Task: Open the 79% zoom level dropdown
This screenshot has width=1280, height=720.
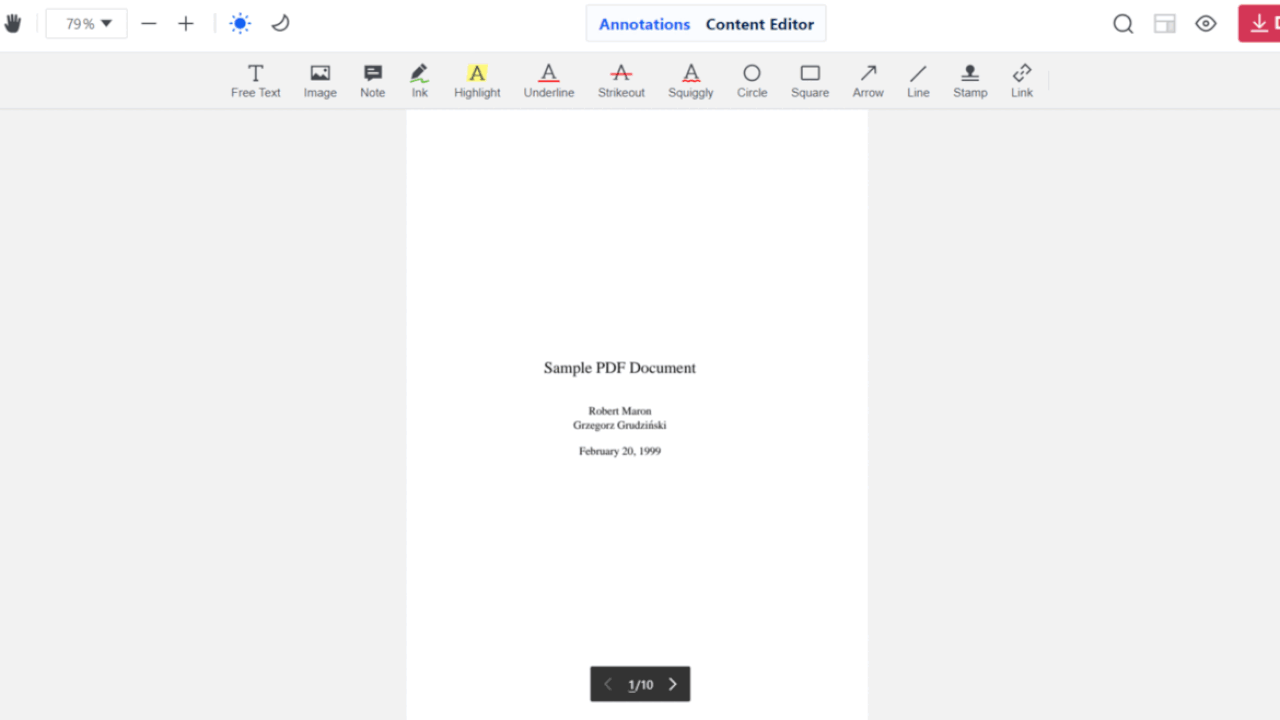Action: coord(87,24)
